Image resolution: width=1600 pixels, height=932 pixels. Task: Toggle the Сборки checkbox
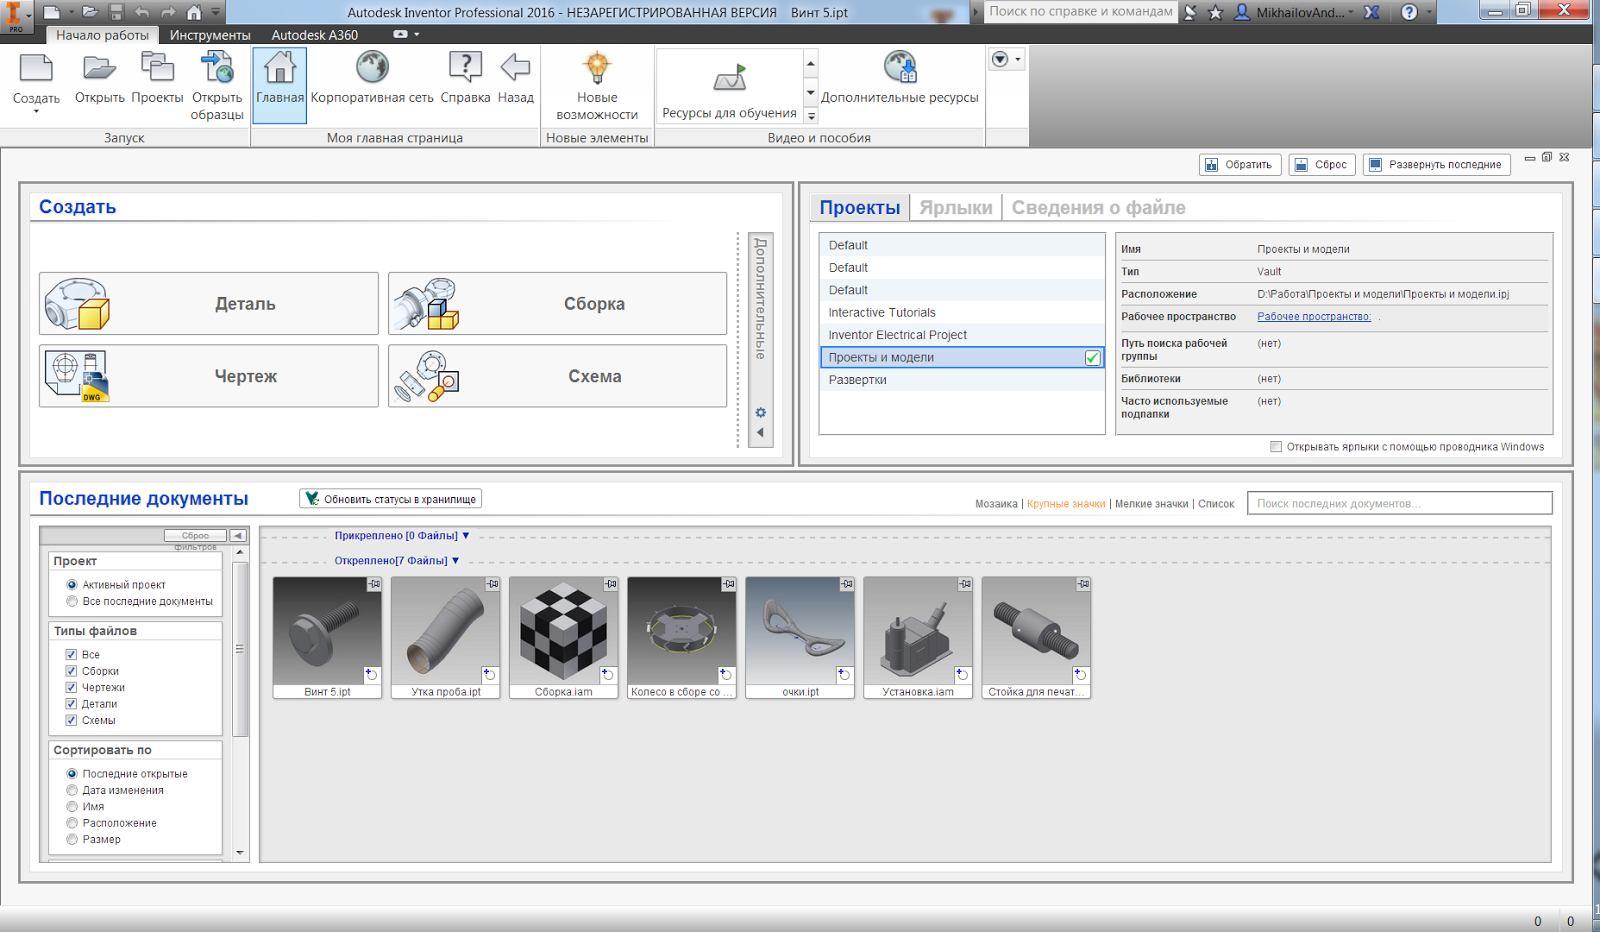(x=71, y=671)
